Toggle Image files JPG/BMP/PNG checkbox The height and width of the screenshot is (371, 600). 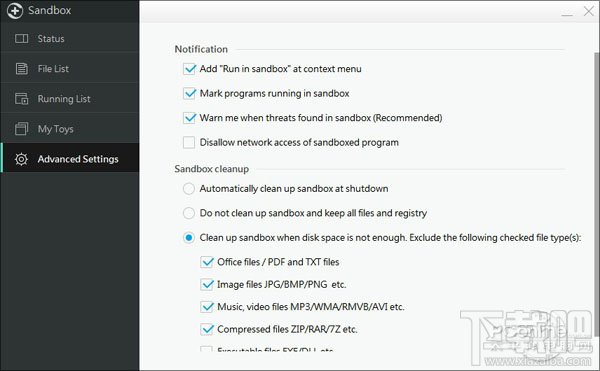pyautogui.click(x=207, y=285)
